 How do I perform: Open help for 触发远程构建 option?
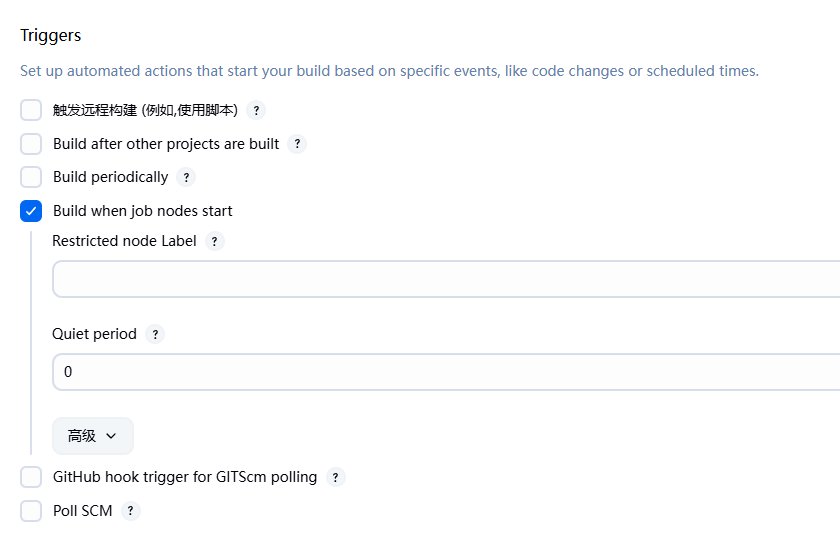(x=256, y=111)
